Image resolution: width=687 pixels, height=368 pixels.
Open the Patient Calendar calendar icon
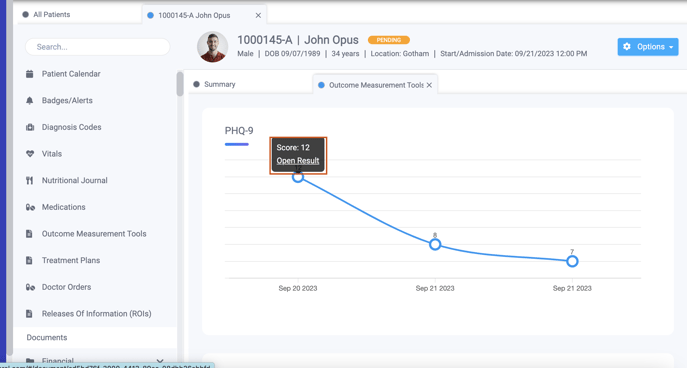click(29, 74)
